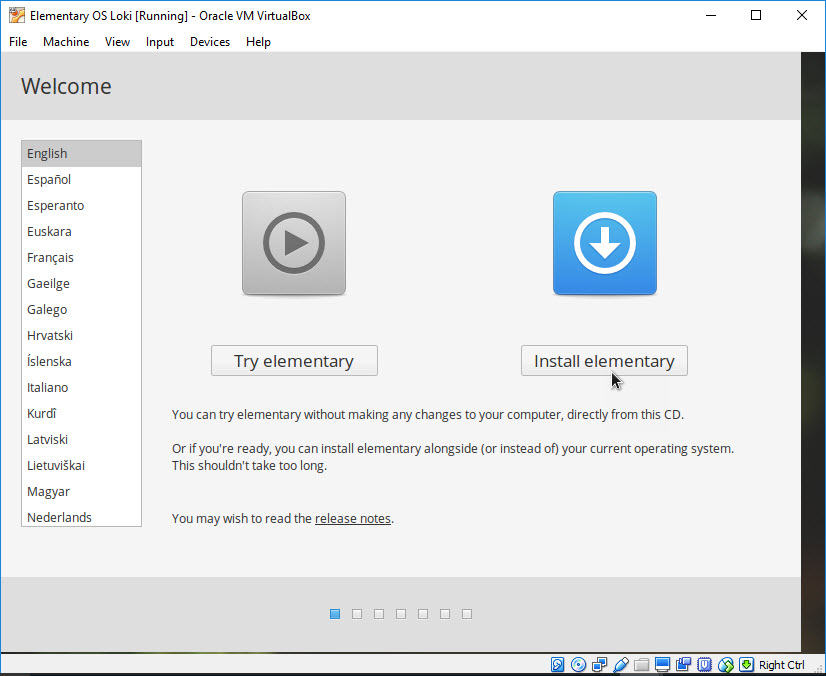Screen dimensions: 826x676
Task: Click the video capture status icon
Action: click(x=684, y=664)
